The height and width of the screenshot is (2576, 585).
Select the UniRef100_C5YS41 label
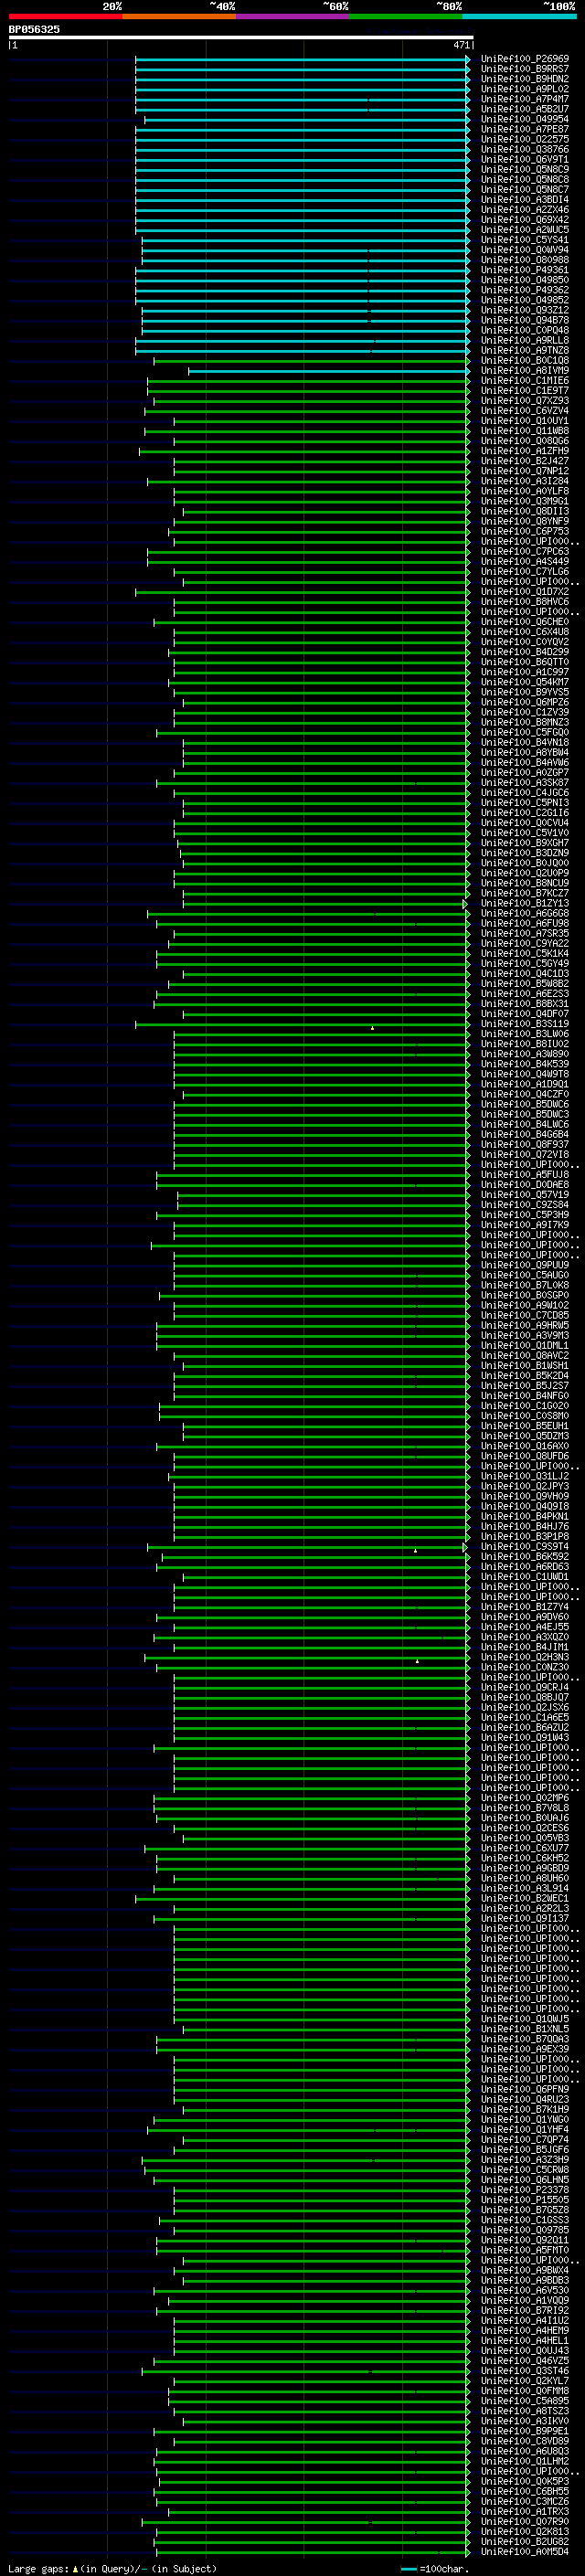pyautogui.click(x=524, y=240)
